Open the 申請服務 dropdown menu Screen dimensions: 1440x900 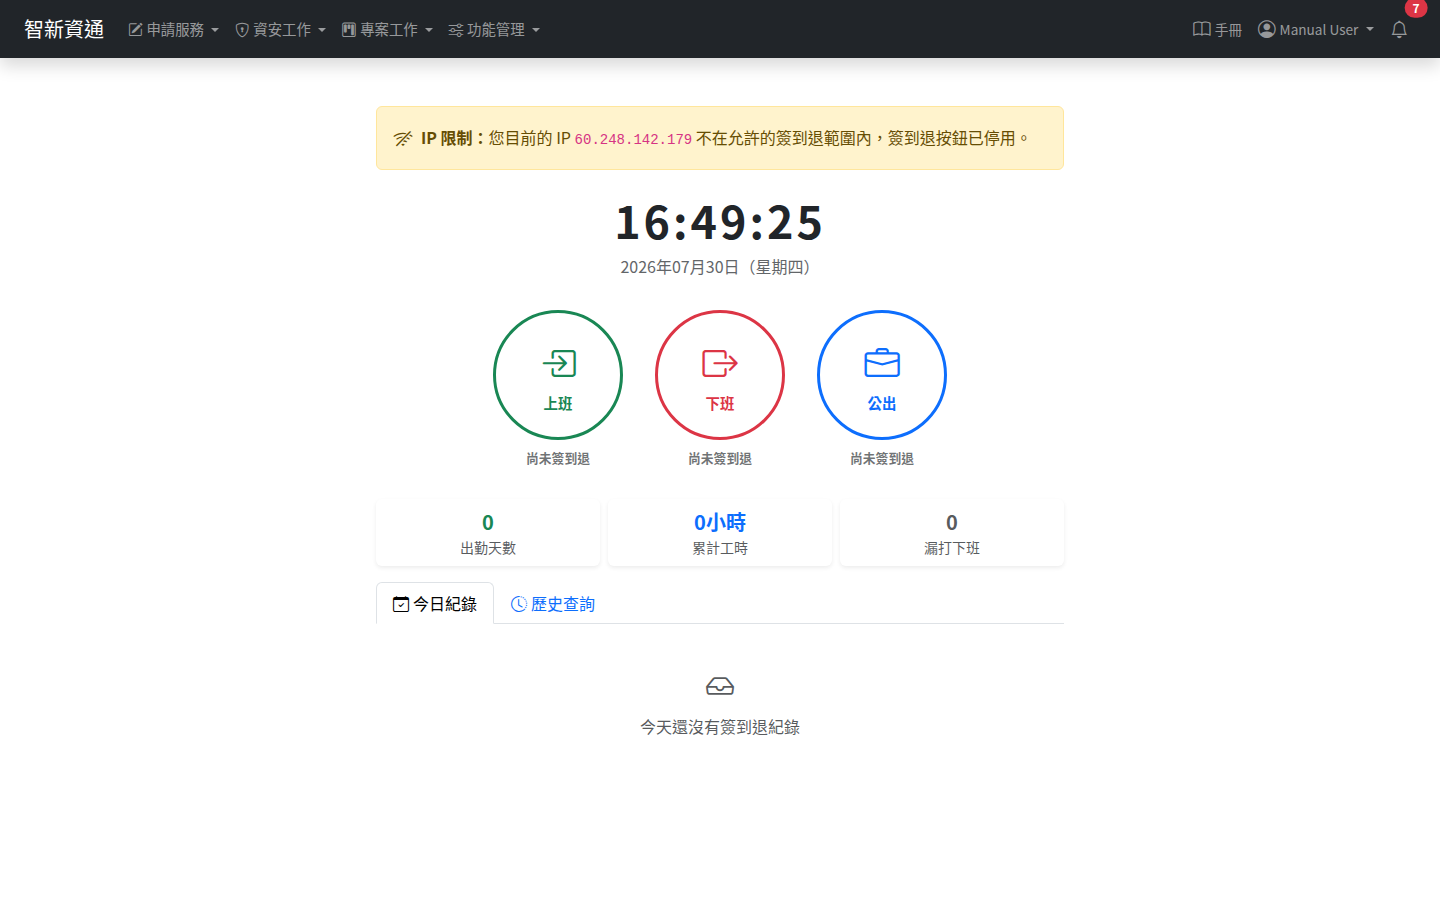(x=173, y=30)
